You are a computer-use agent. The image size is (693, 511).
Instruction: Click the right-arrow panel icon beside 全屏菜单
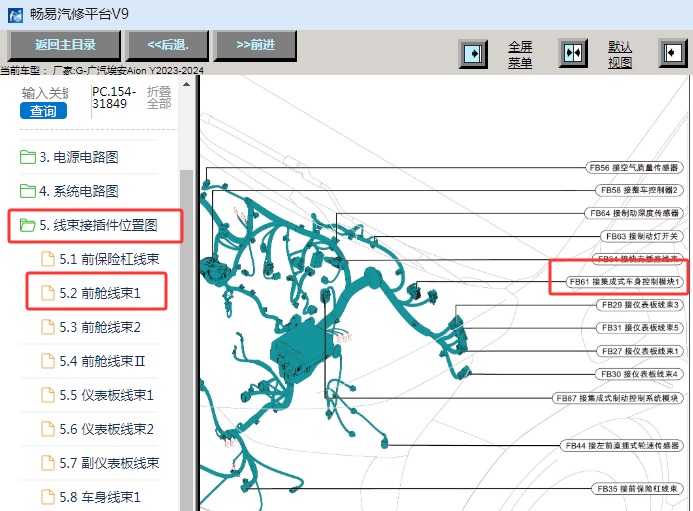tap(473, 54)
